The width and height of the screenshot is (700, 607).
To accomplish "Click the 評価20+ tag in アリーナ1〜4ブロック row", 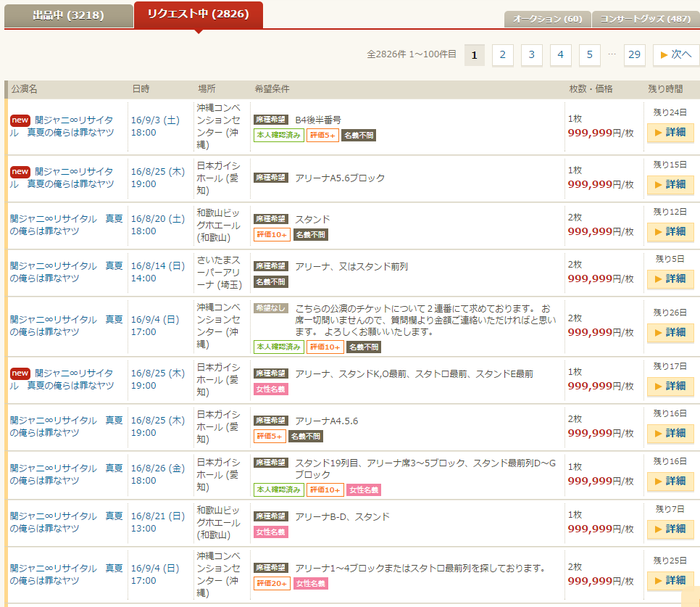I will [x=272, y=583].
